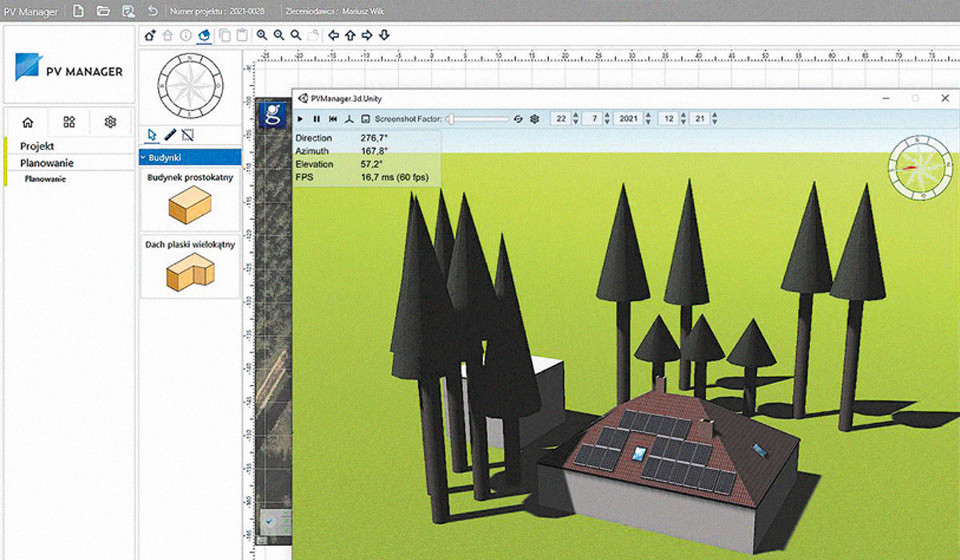Click the month field showing 7

(593, 119)
